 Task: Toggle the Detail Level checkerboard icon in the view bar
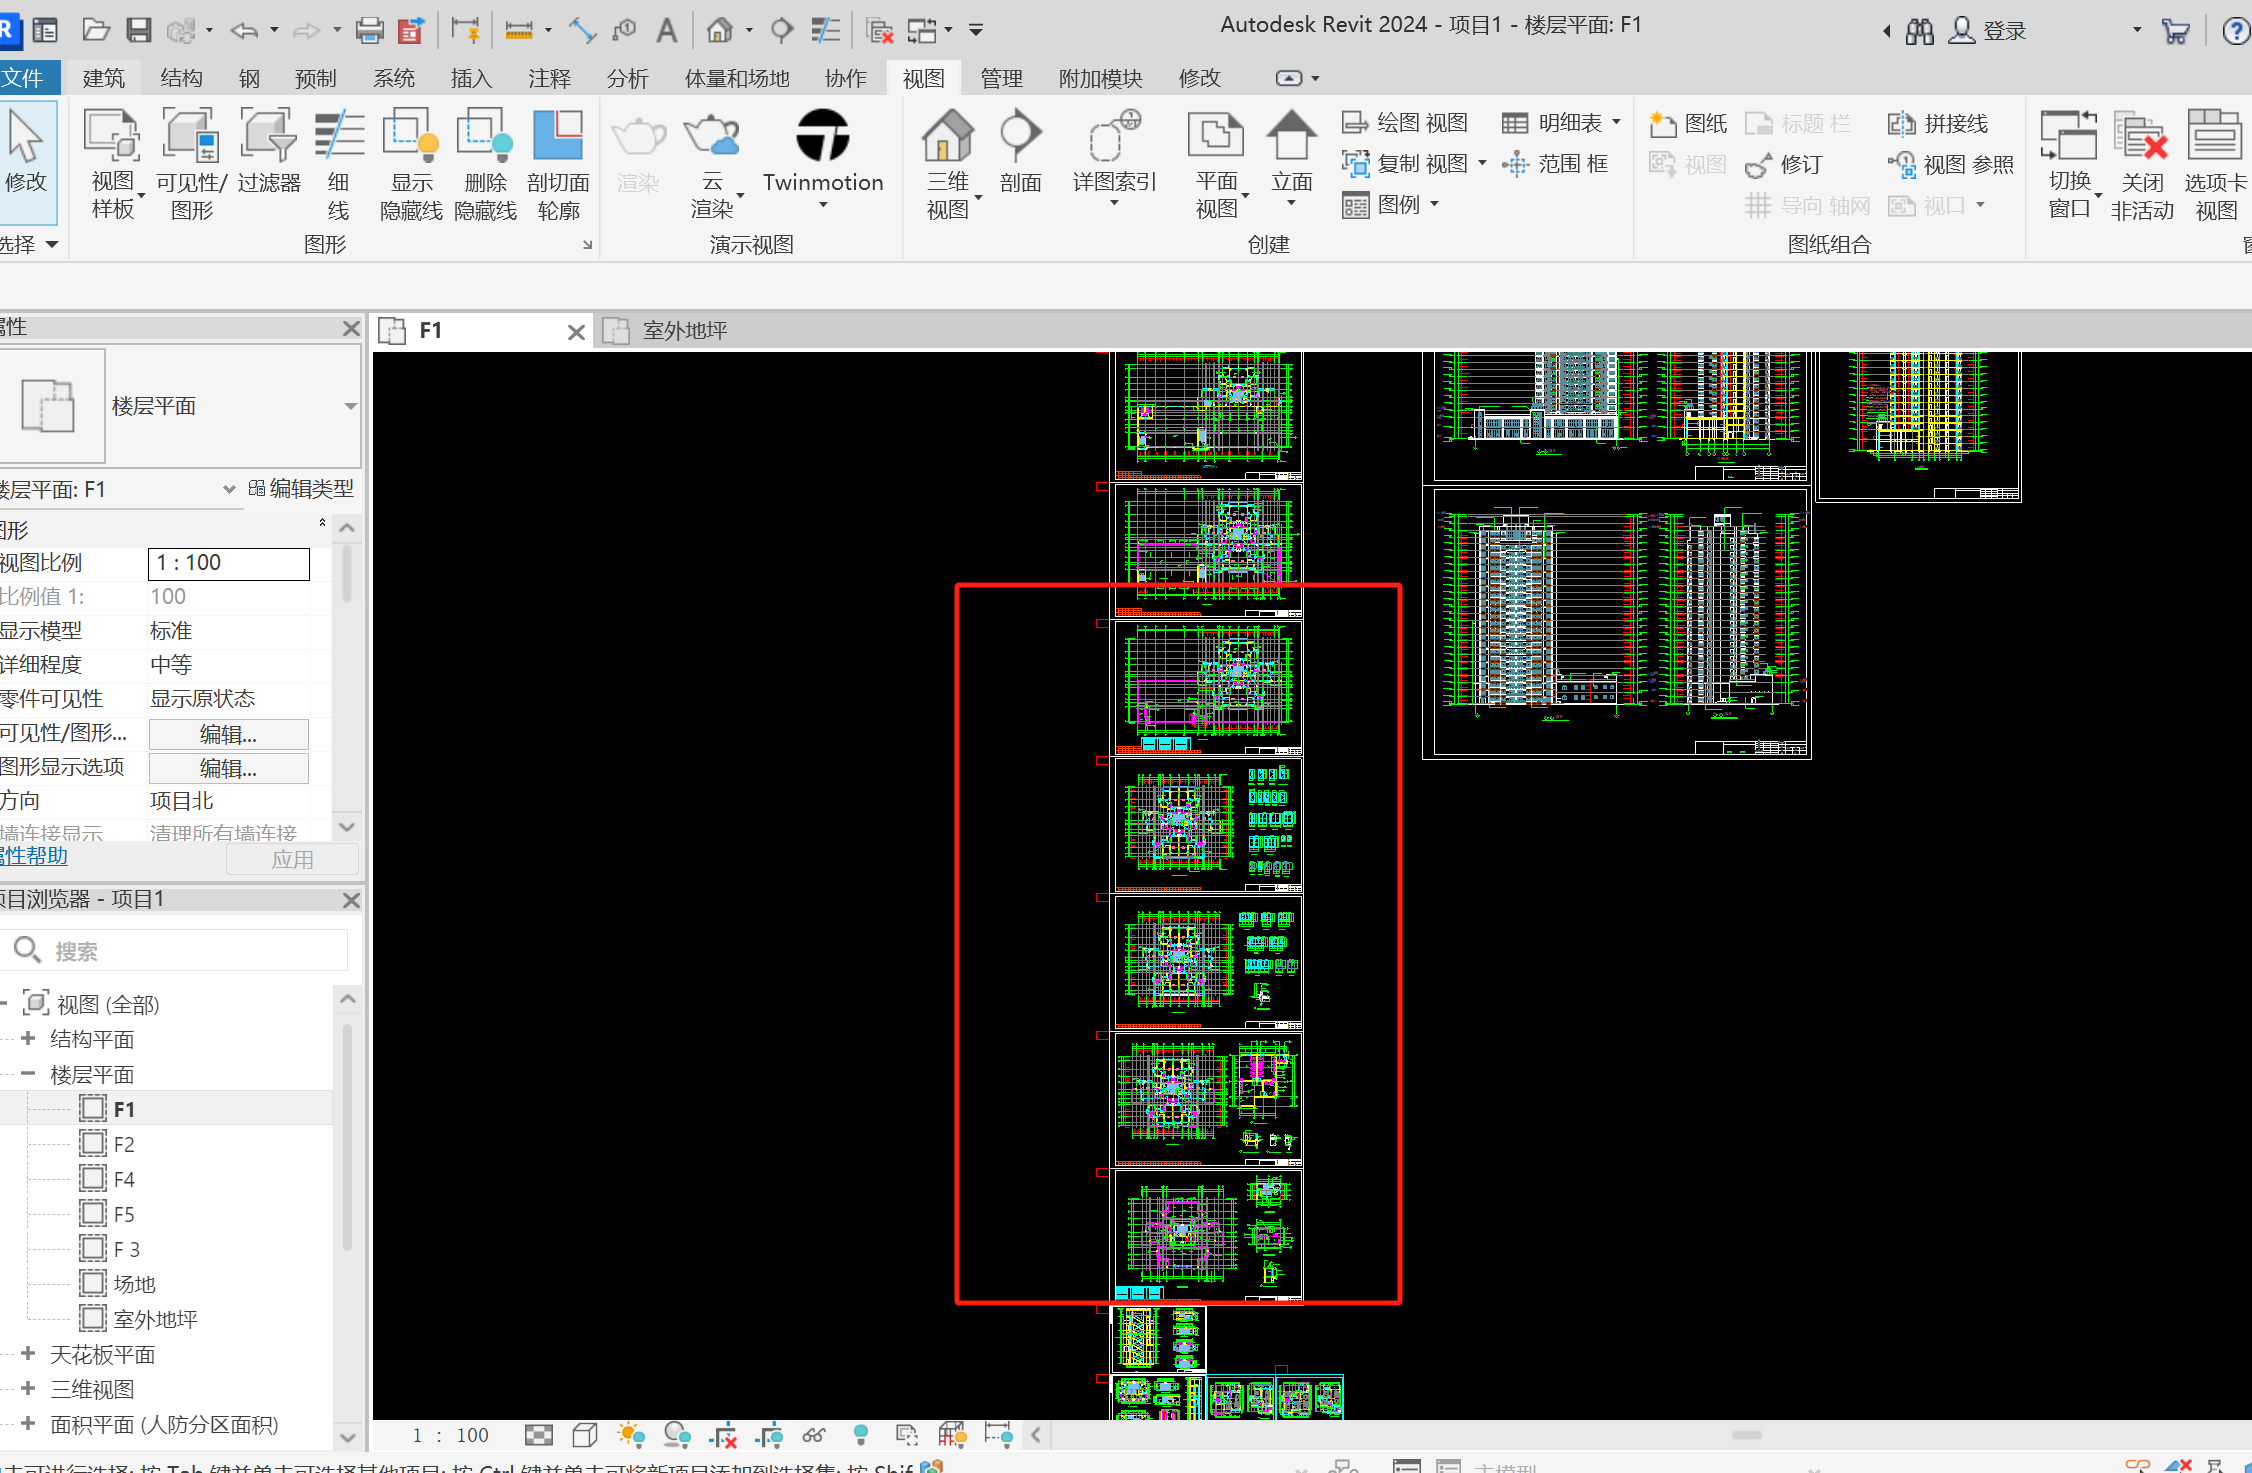tap(539, 1435)
